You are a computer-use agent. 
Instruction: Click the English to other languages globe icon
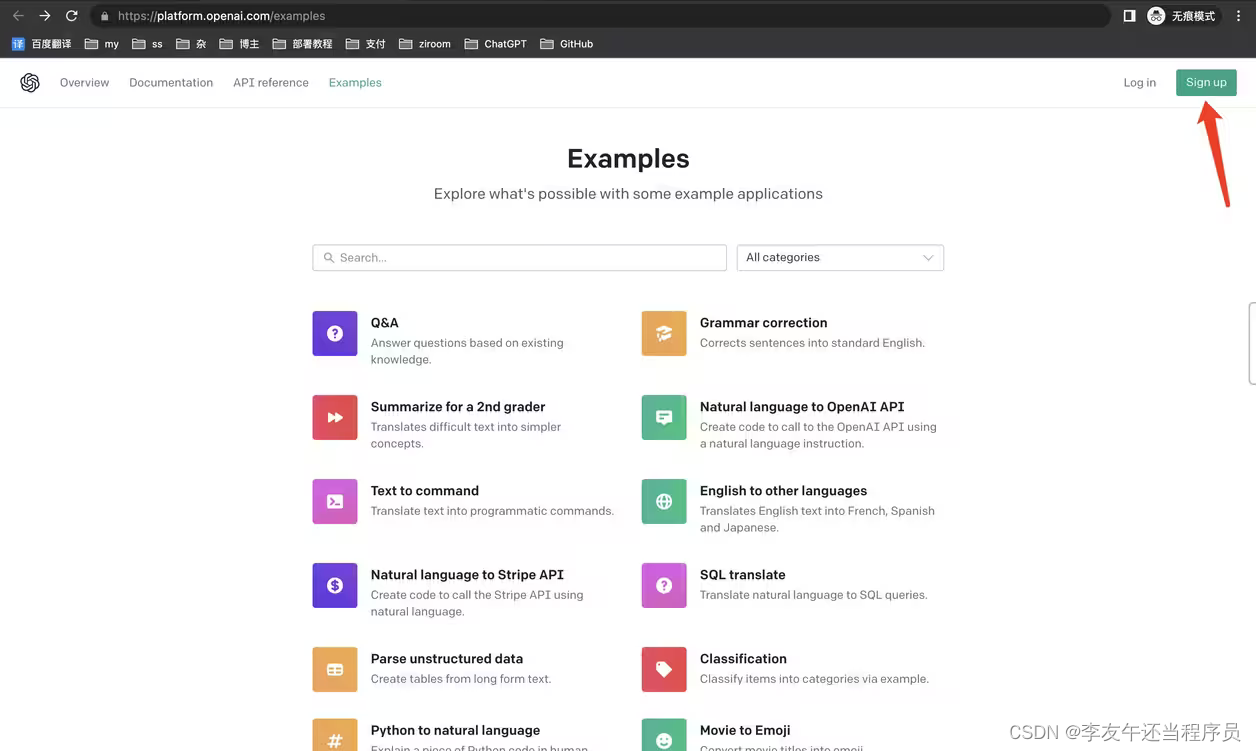coord(664,502)
